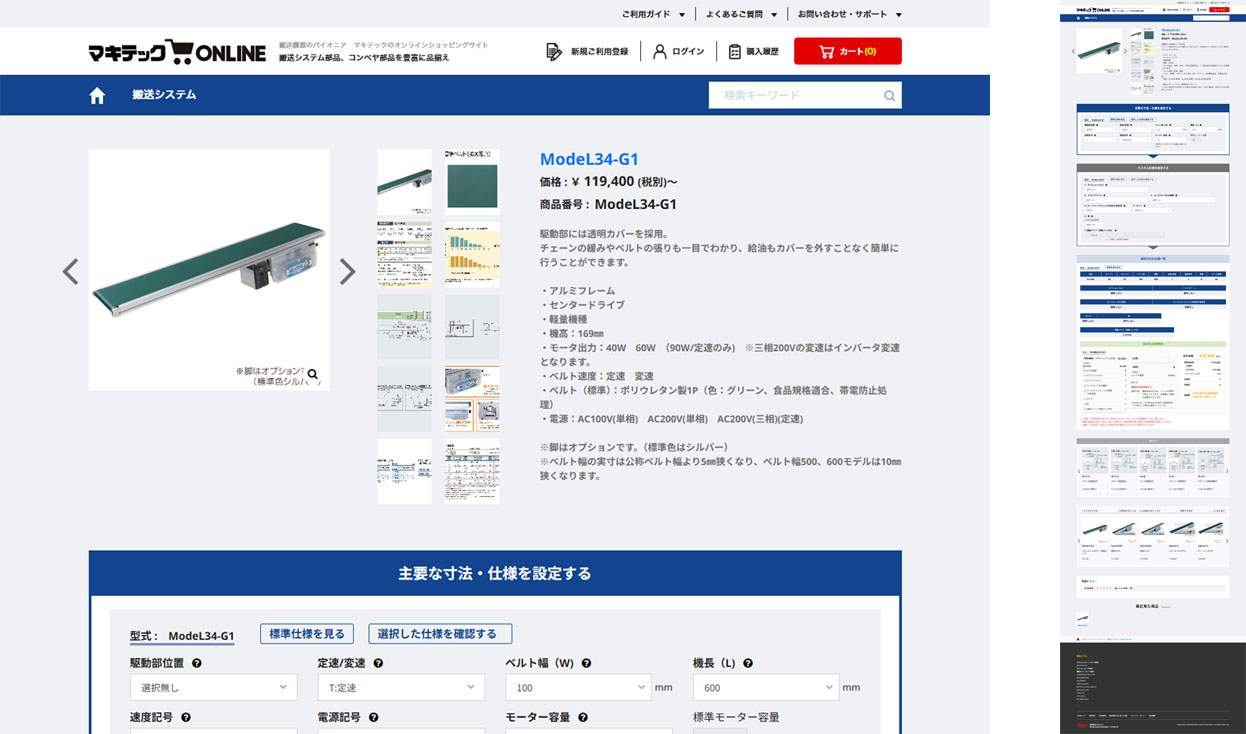The height and width of the screenshot is (734, 1246).
Task: Open the ベルト幅 dropdown showing 100
Action: 578,687
